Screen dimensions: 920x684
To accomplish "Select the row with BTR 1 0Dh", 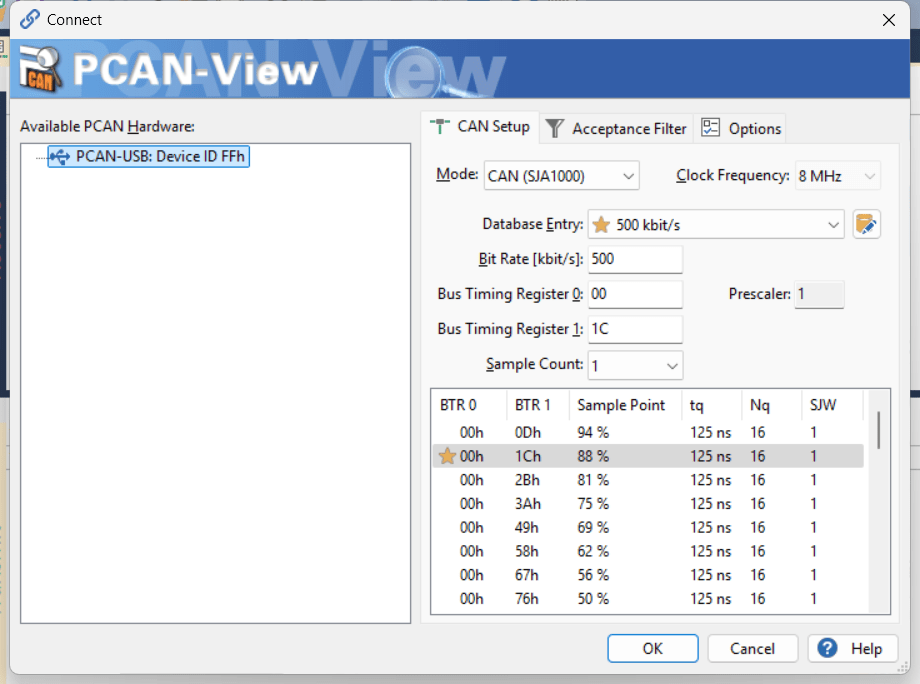I will click(648, 432).
